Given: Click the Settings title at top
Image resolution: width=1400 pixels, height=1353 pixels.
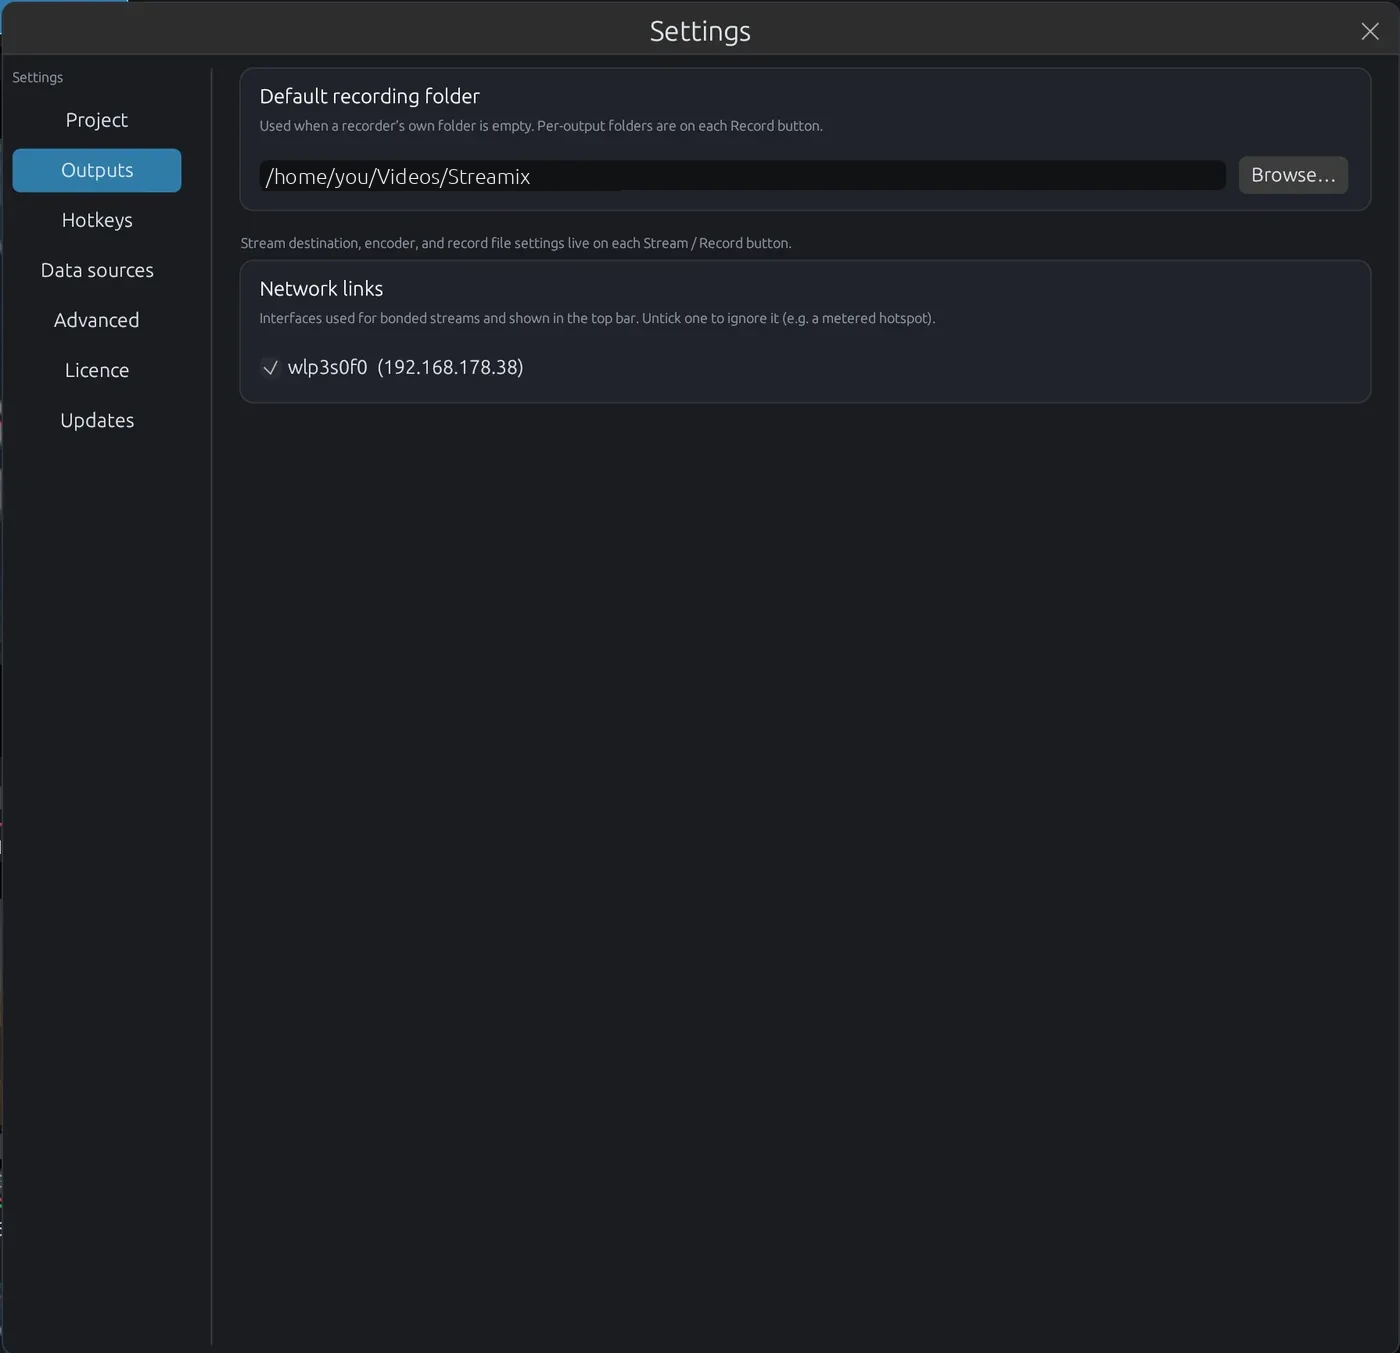Looking at the screenshot, I should [700, 31].
